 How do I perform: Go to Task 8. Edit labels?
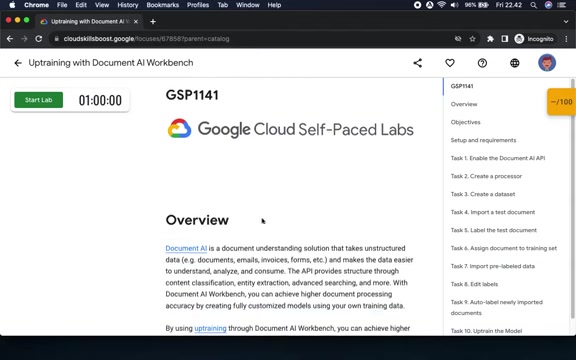(474, 284)
